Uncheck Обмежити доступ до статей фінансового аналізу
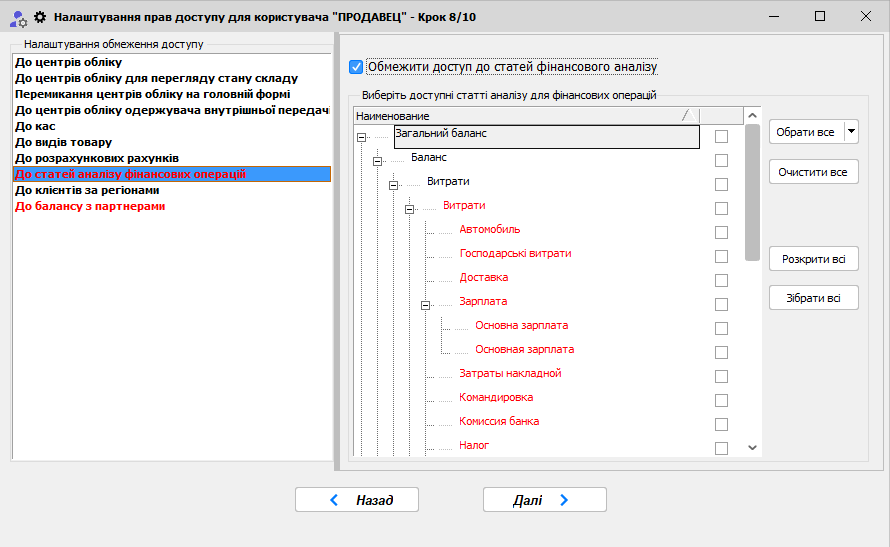Screen dimensions: 890x547 point(356,67)
